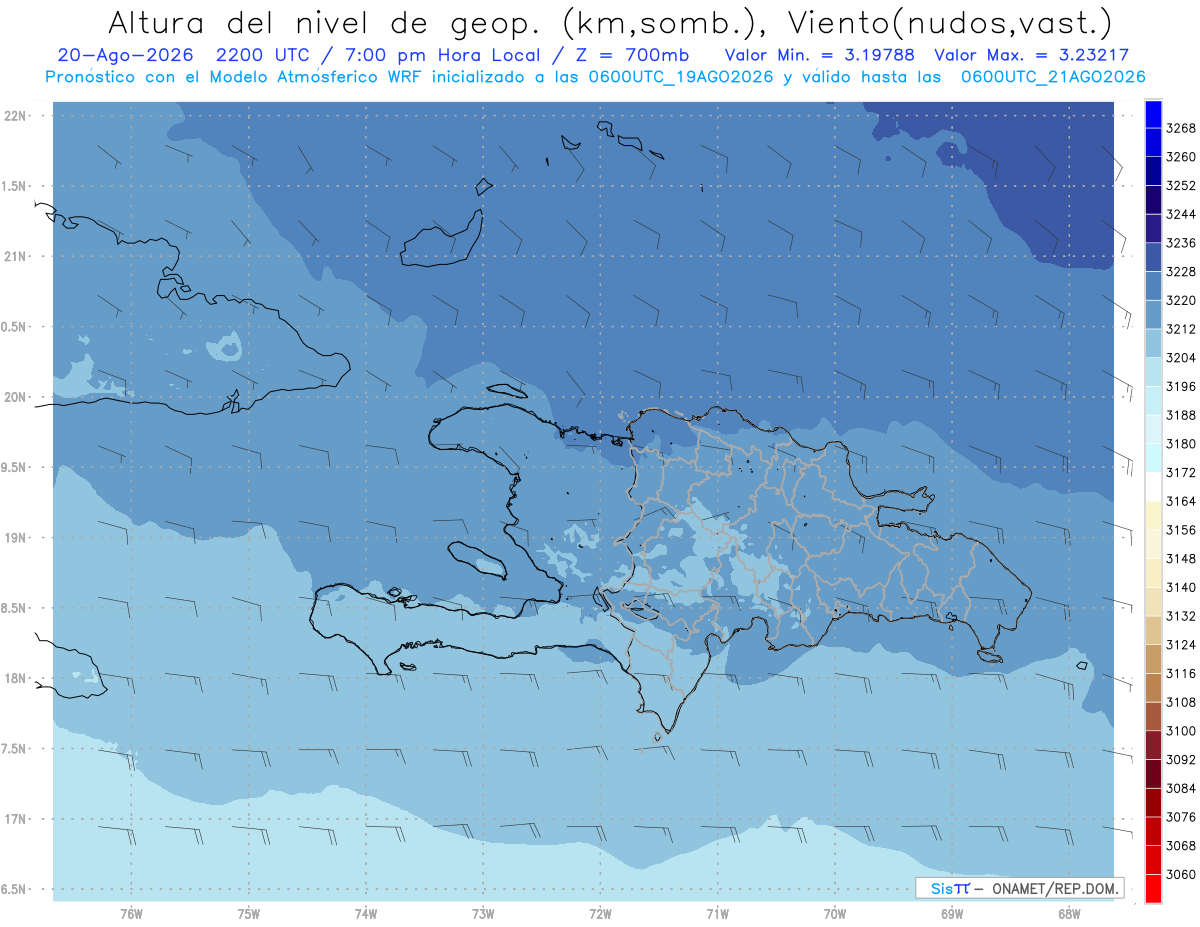Viewport: 1200px width, 927px height.
Task: Click the "71W" longitude label
Action: [717, 914]
